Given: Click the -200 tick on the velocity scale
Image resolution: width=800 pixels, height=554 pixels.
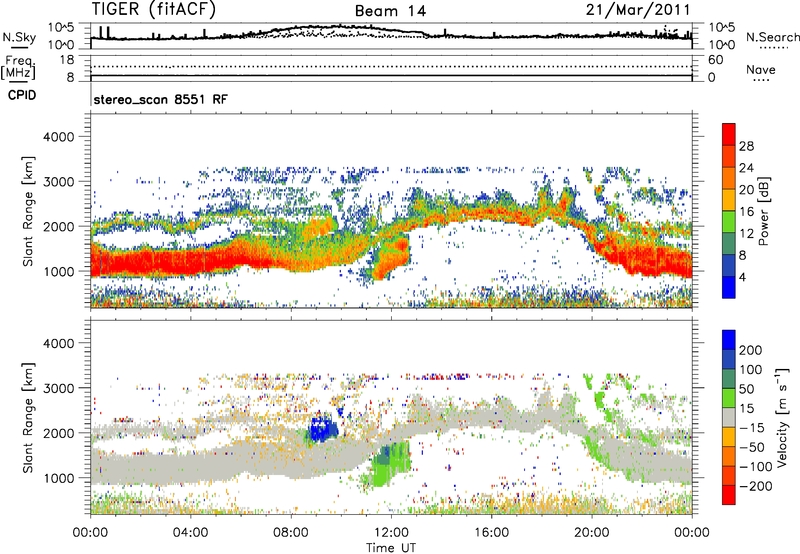Looking at the screenshot, I should coord(755,486).
